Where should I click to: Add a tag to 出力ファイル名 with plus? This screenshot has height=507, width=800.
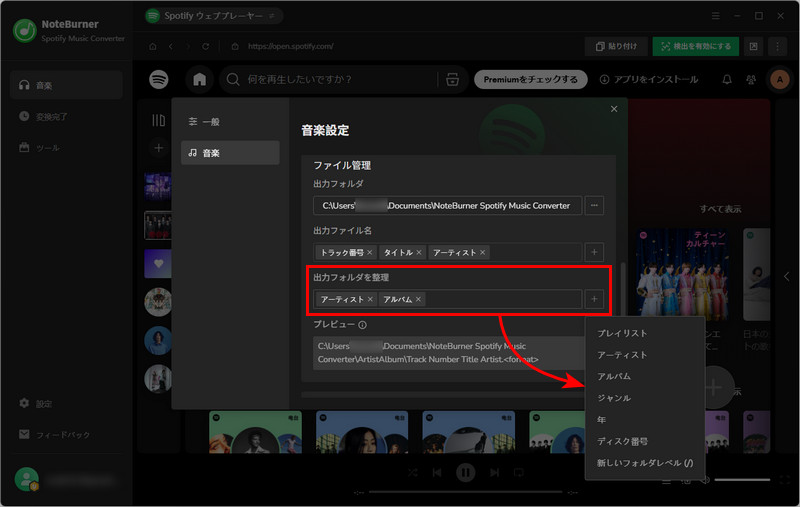coord(594,252)
